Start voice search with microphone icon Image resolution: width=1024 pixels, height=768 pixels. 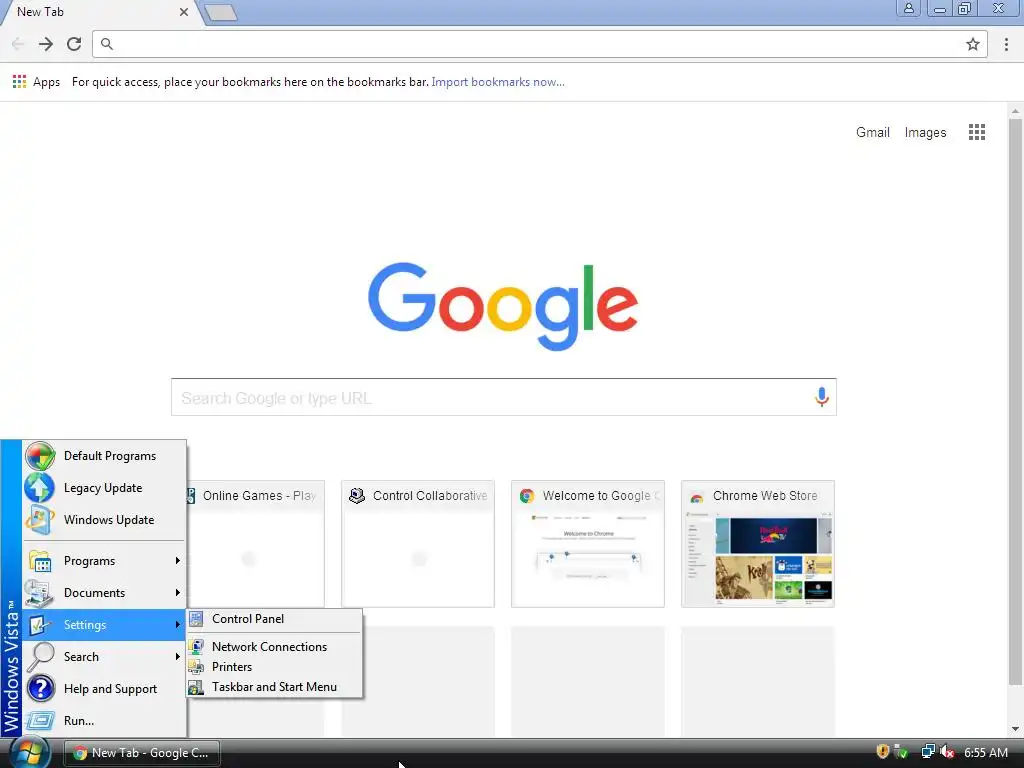pos(822,396)
